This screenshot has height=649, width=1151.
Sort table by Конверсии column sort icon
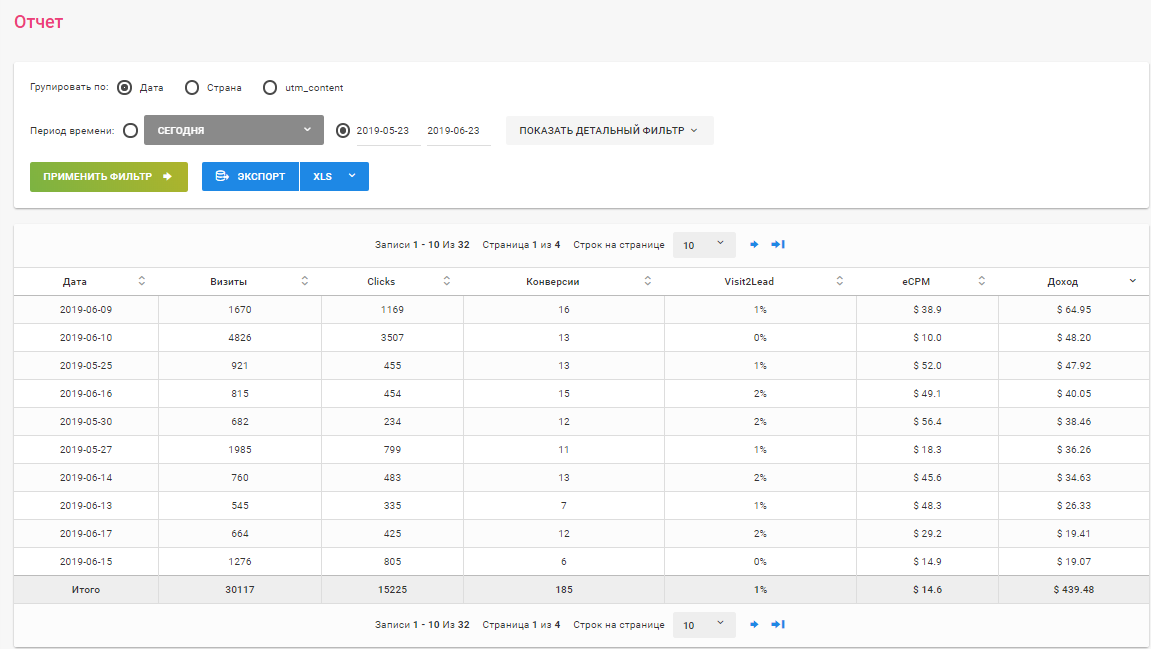(647, 281)
